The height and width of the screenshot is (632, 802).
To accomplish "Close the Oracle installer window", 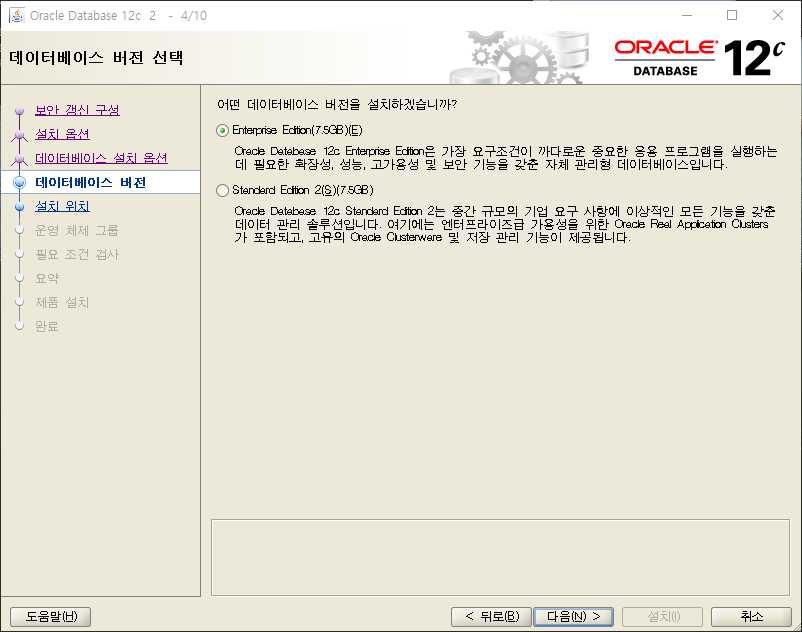I will [778, 15].
